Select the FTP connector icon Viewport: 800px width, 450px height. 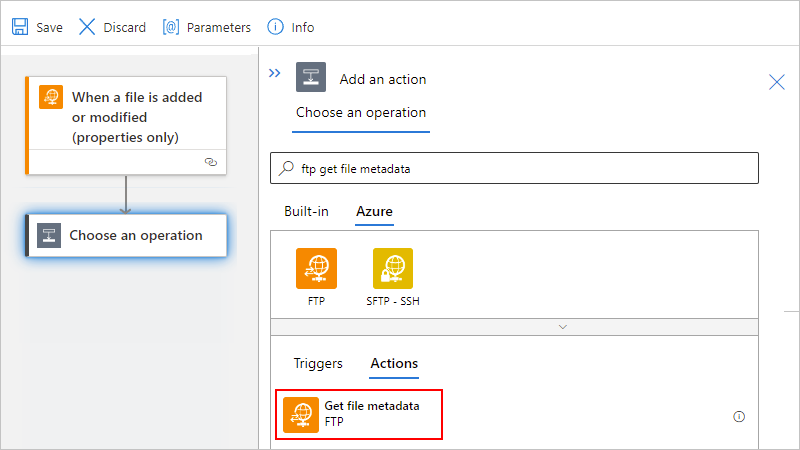pos(316,268)
